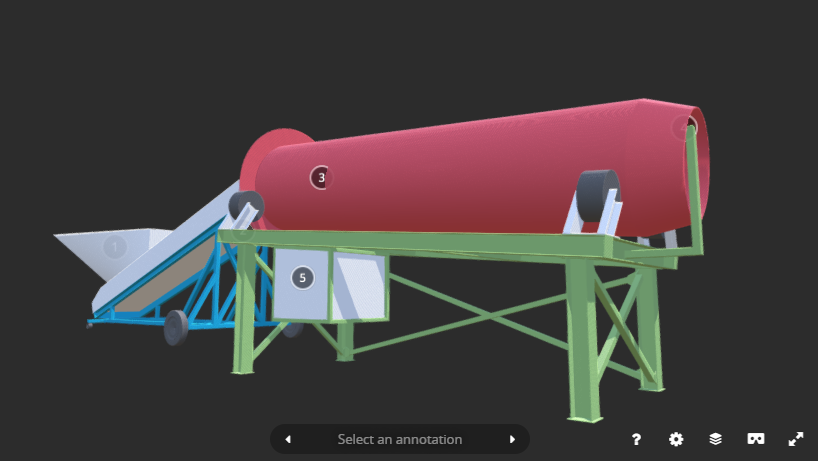Select annotation marker 3 on red drum

(x=320, y=178)
